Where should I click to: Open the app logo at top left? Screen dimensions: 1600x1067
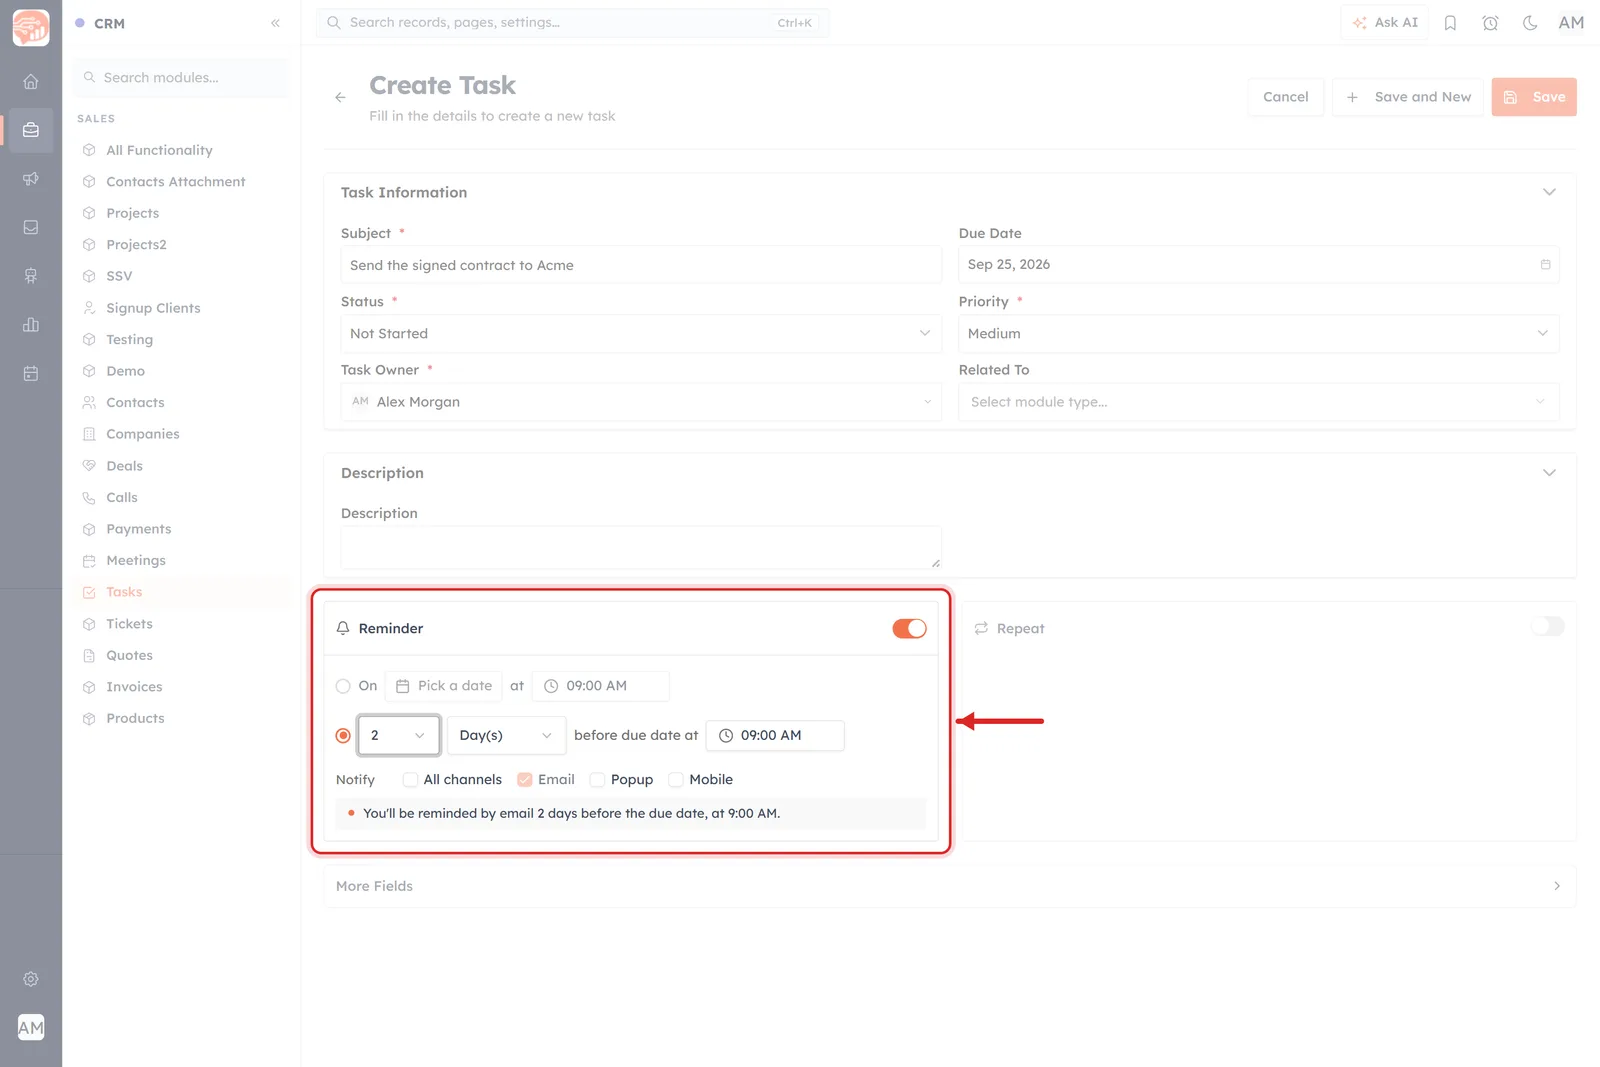[31, 27]
